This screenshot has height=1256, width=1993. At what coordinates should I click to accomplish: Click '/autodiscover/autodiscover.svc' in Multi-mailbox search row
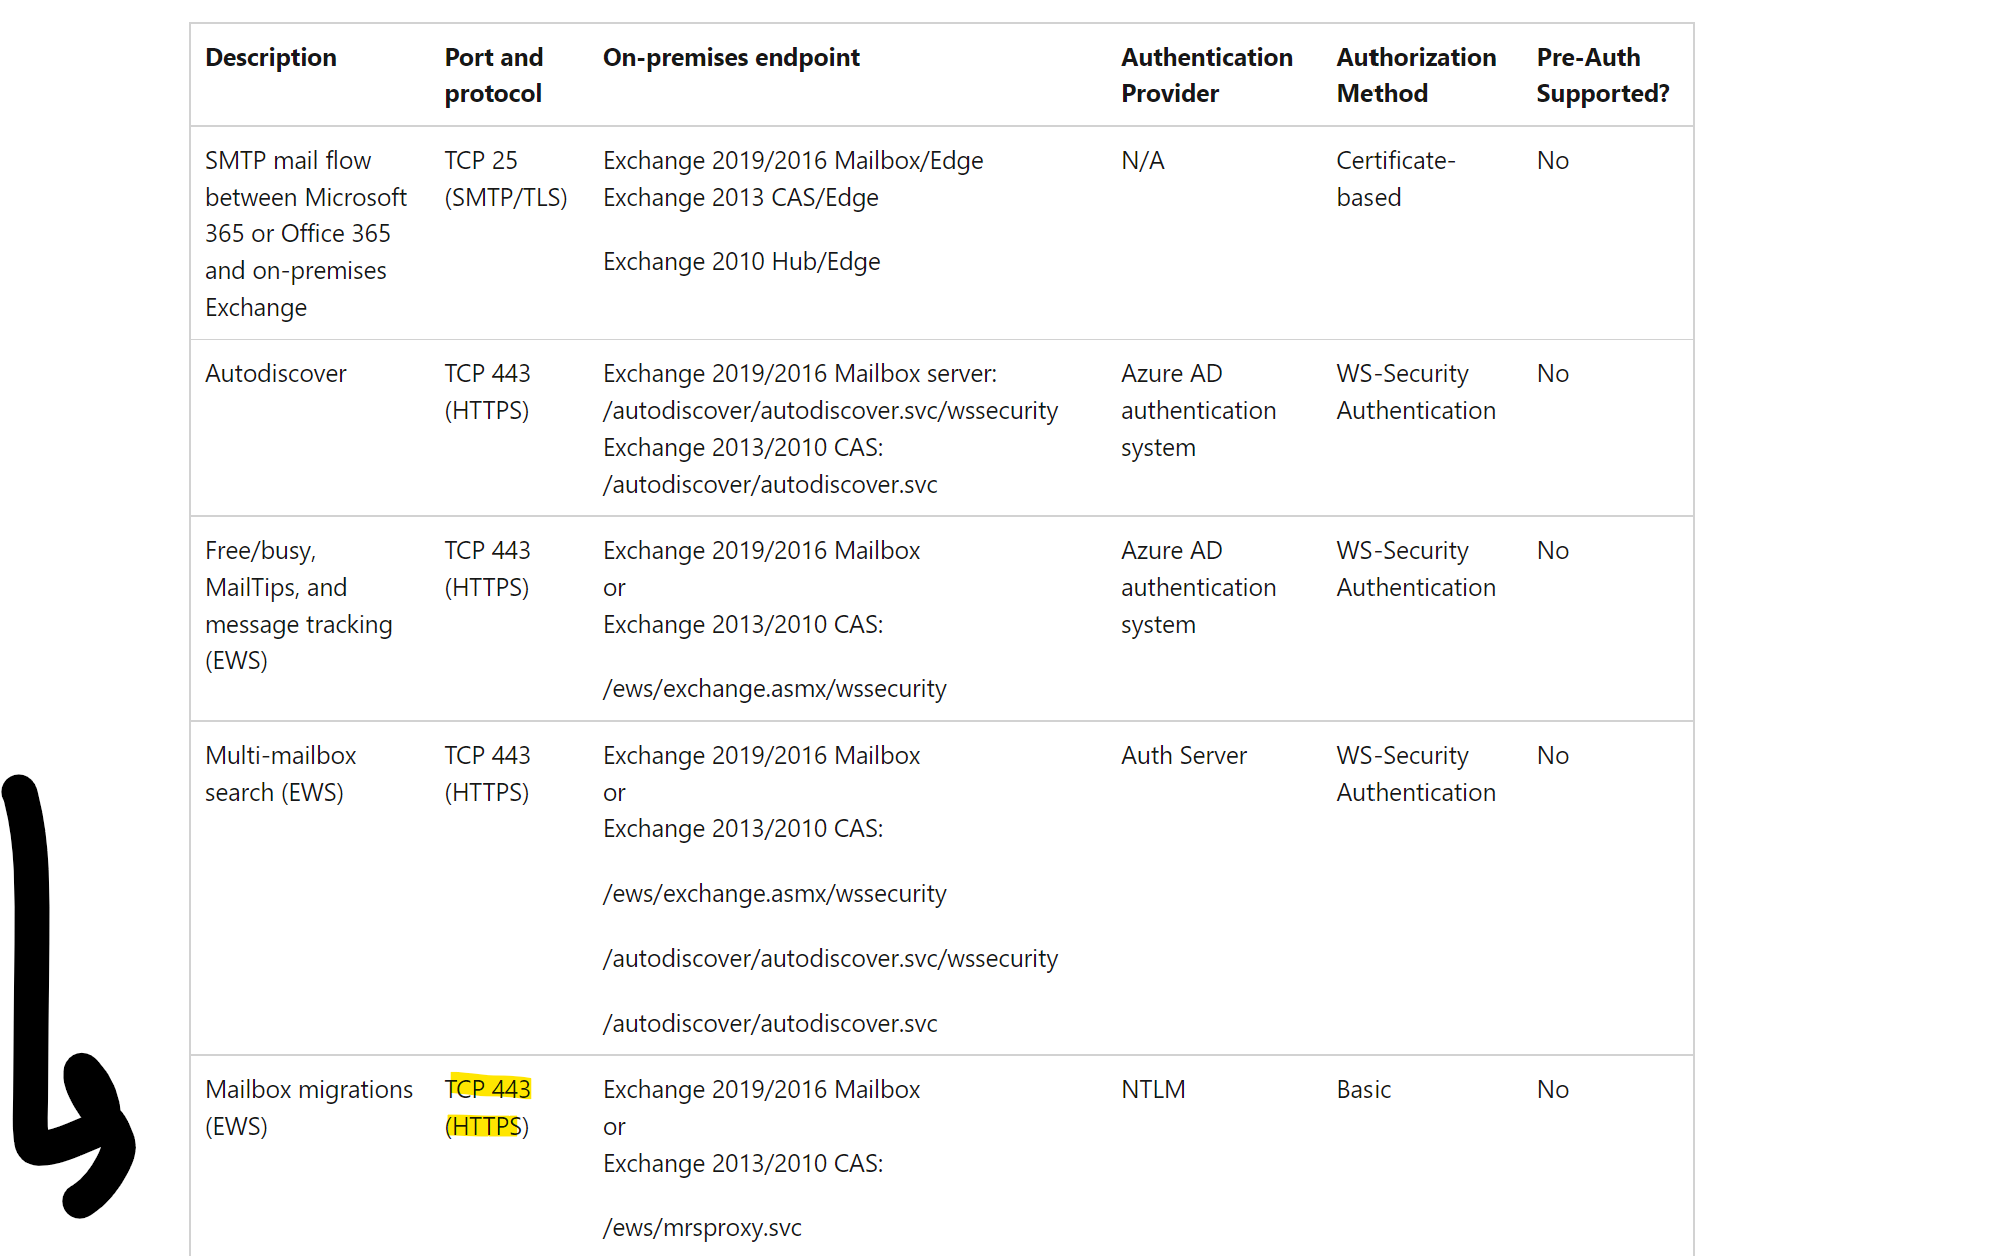(770, 1024)
